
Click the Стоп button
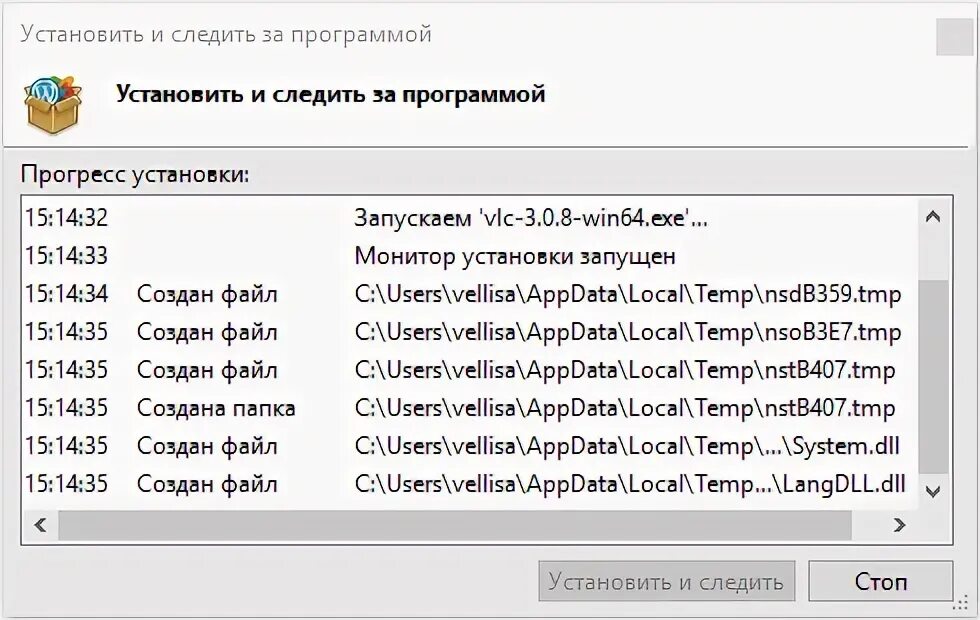coord(880,581)
